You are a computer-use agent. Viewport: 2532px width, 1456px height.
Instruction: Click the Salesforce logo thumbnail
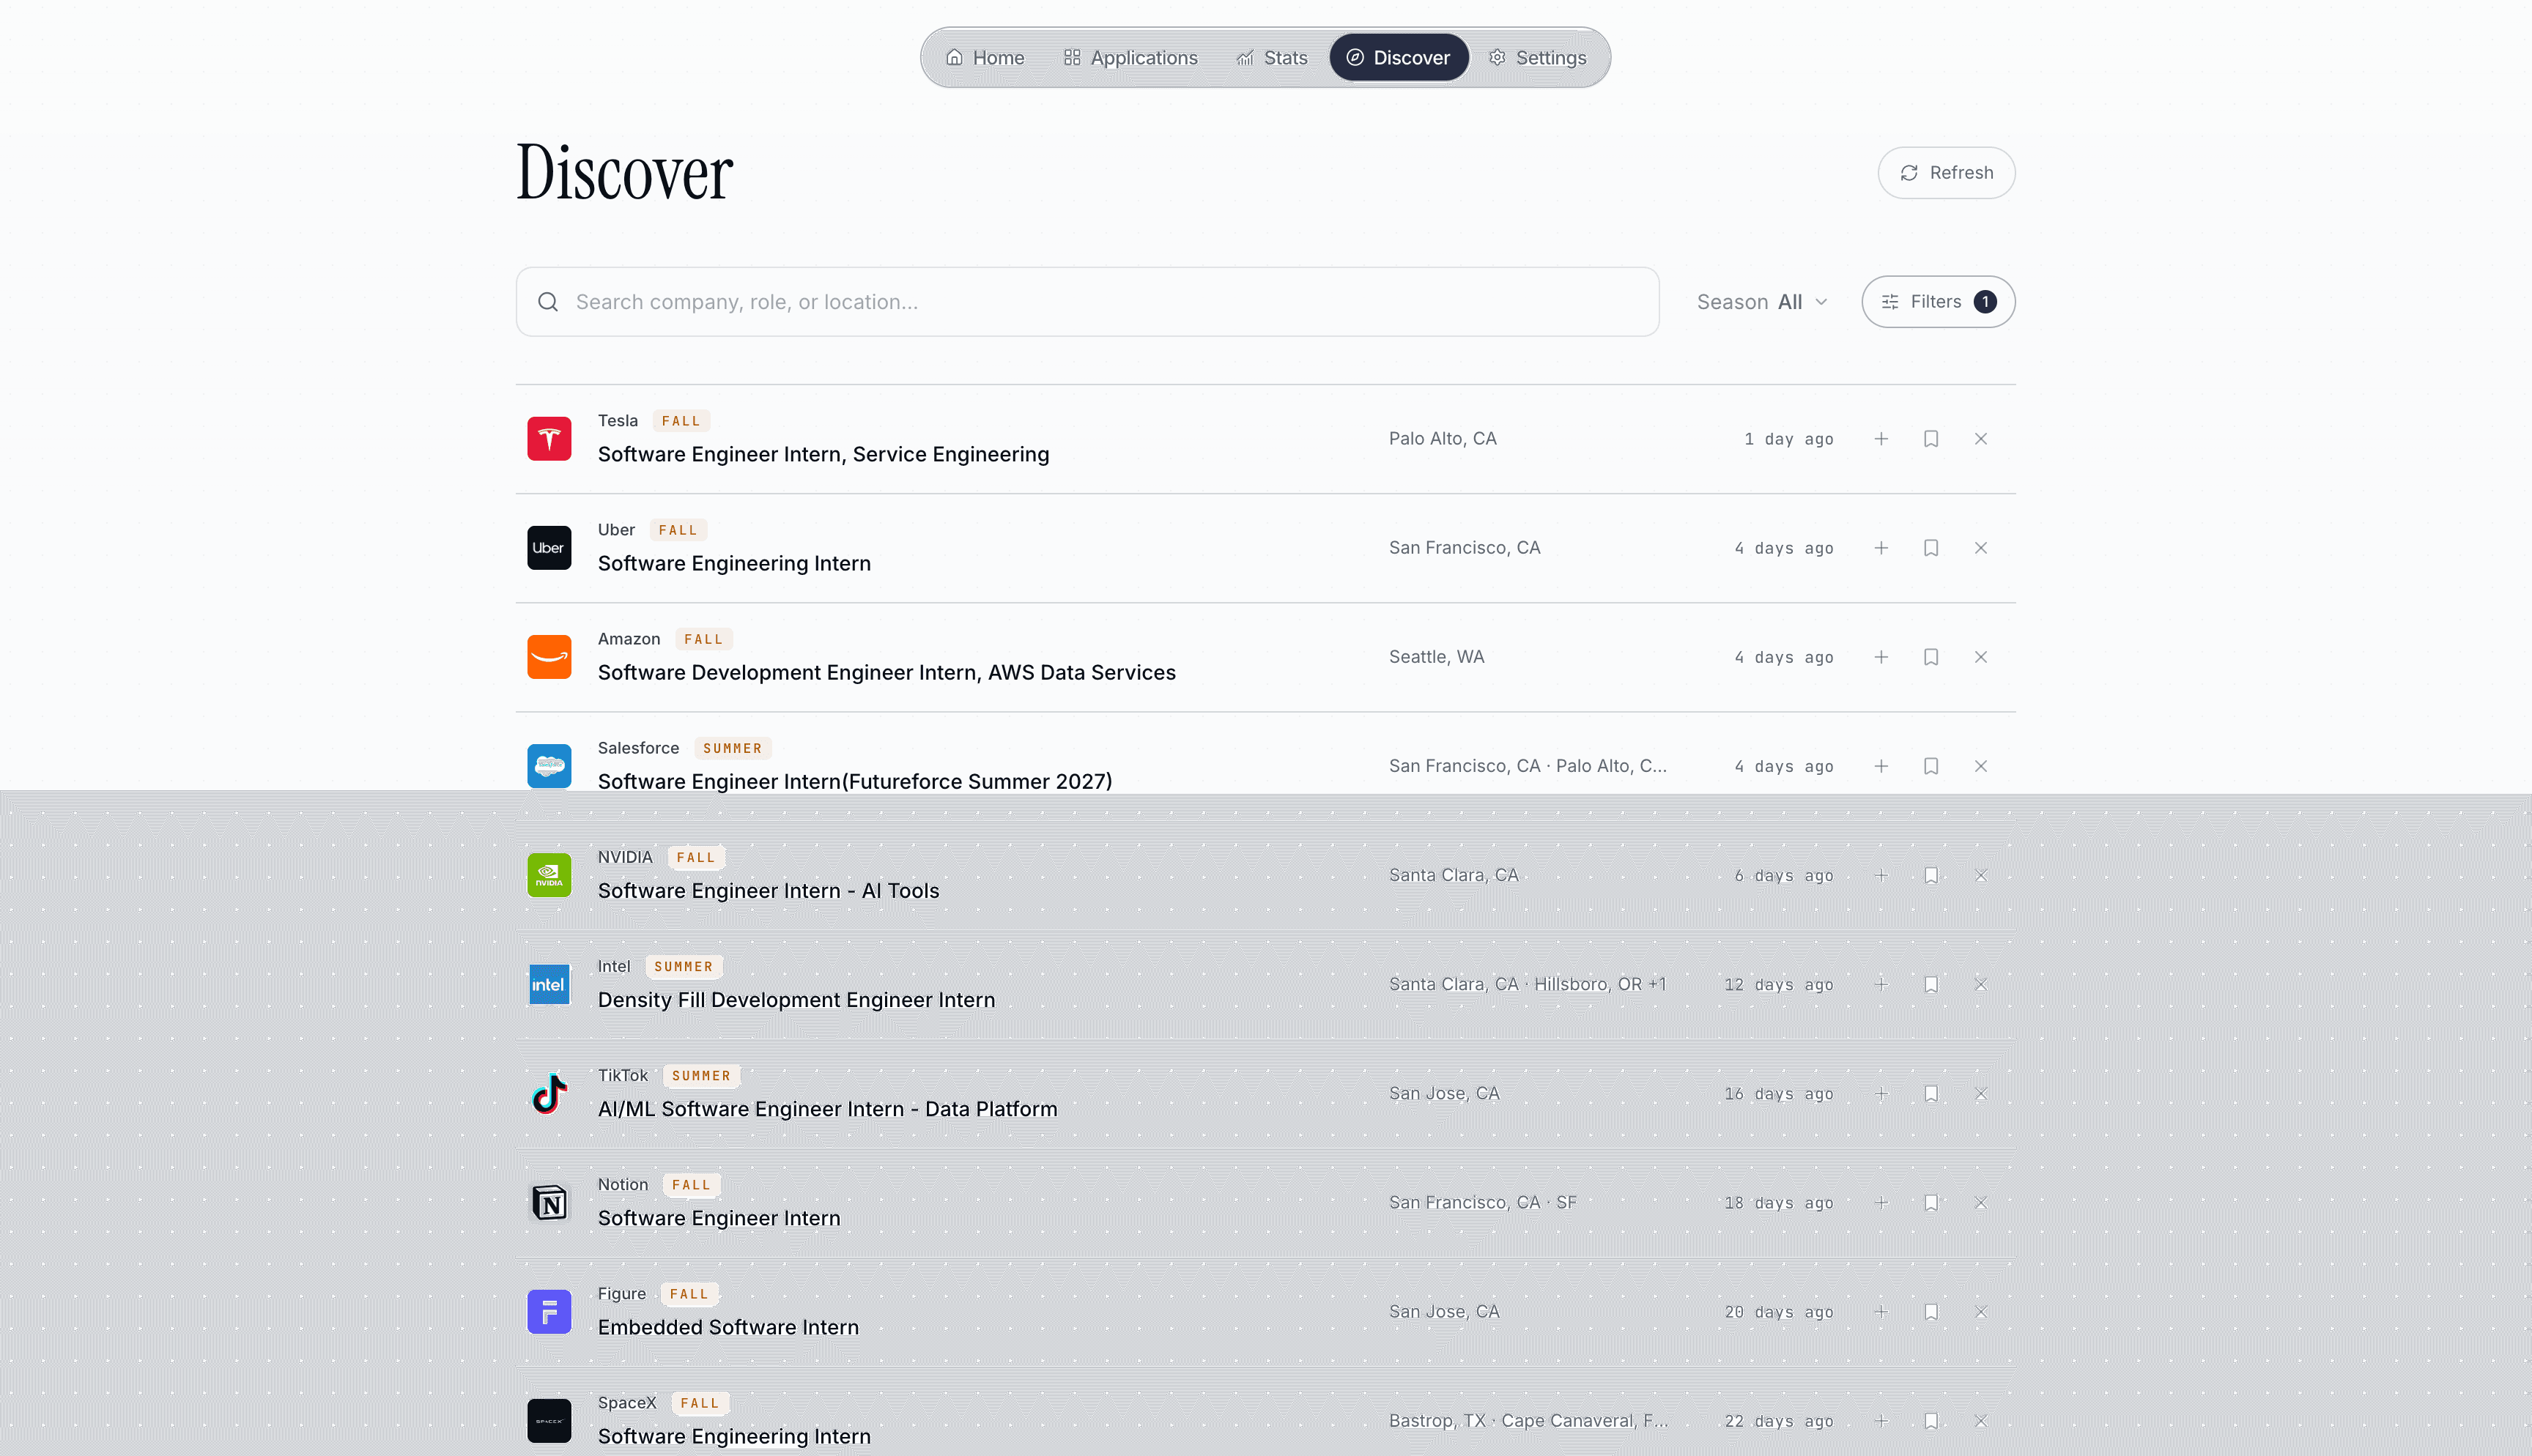tap(549, 766)
